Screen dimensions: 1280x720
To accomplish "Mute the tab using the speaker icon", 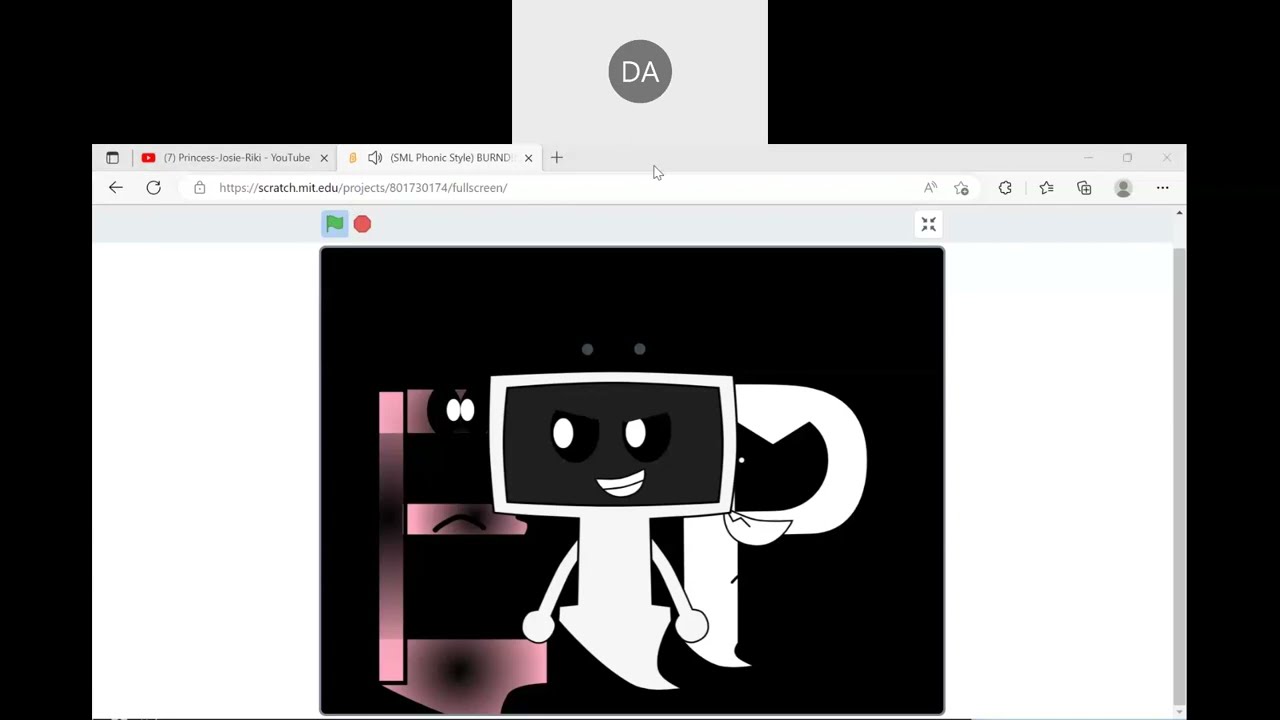I will click(375, 158).
